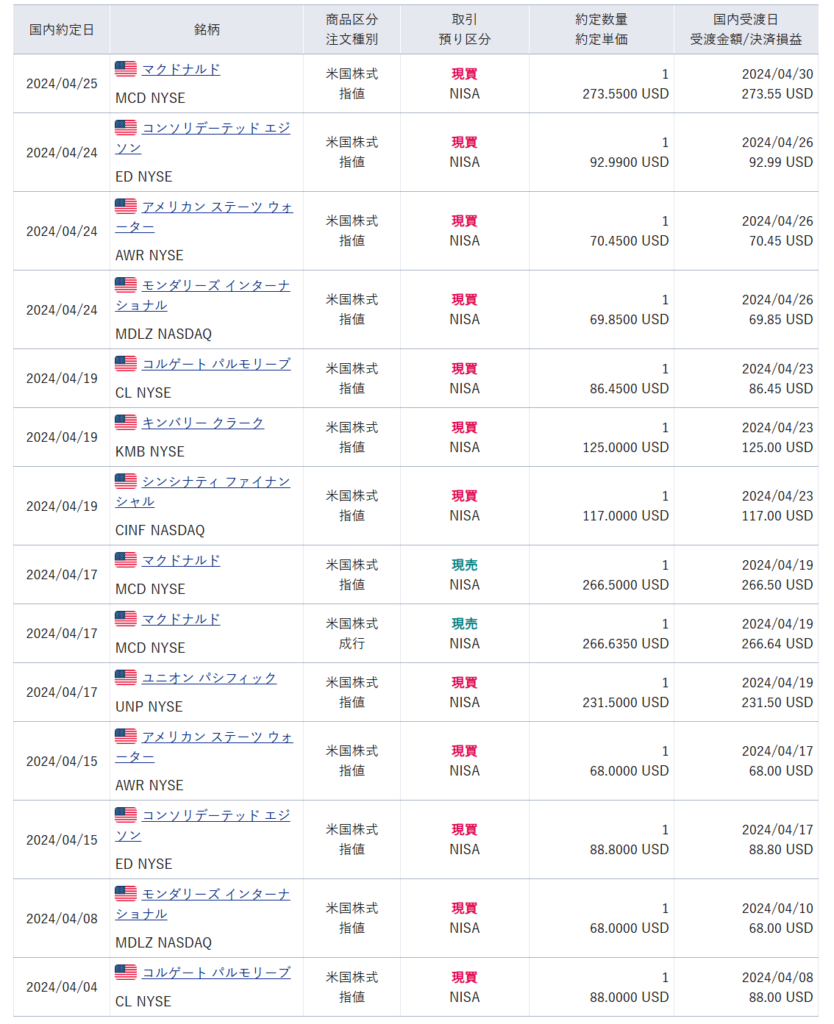834x1024 pixels.
Task: Click the 現売 label for the 成行 MCD order
Action: pyautogui.click(x=464, y=624)
